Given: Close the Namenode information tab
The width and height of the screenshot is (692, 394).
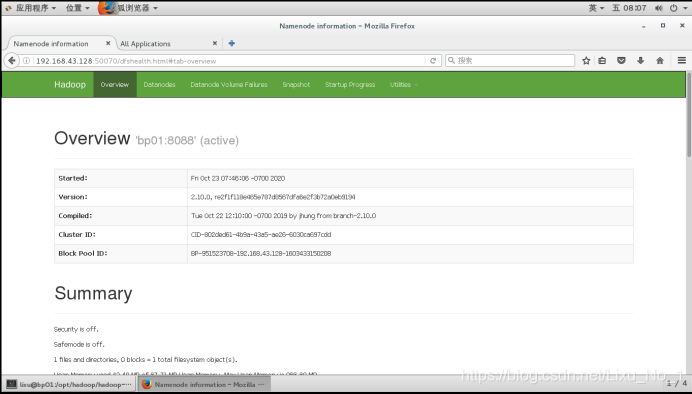Looking at the screenshot, I should (108, 43).
